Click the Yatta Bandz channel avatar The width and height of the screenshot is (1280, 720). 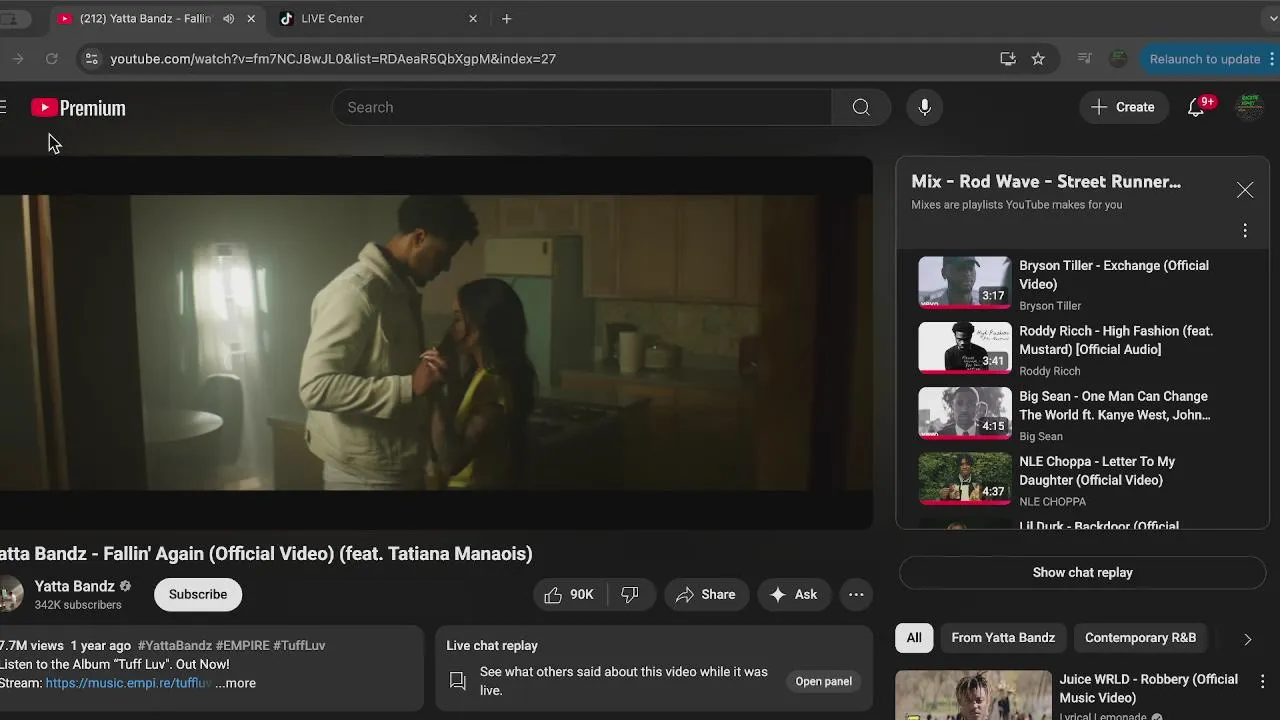coord(10,594)
